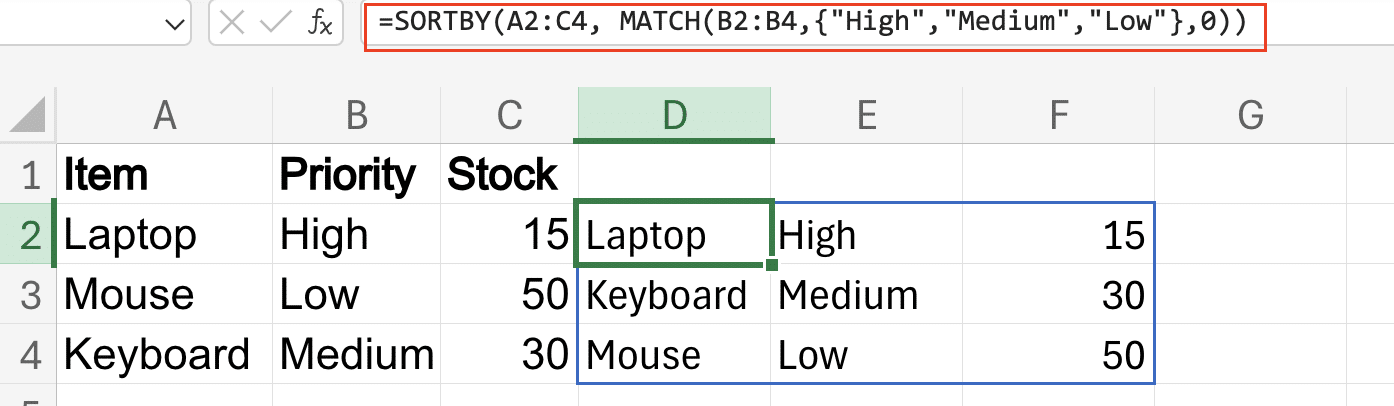Select the Medium cell in column E
The width and height of the screenshot is (1394, 406).
click(867, 294)
